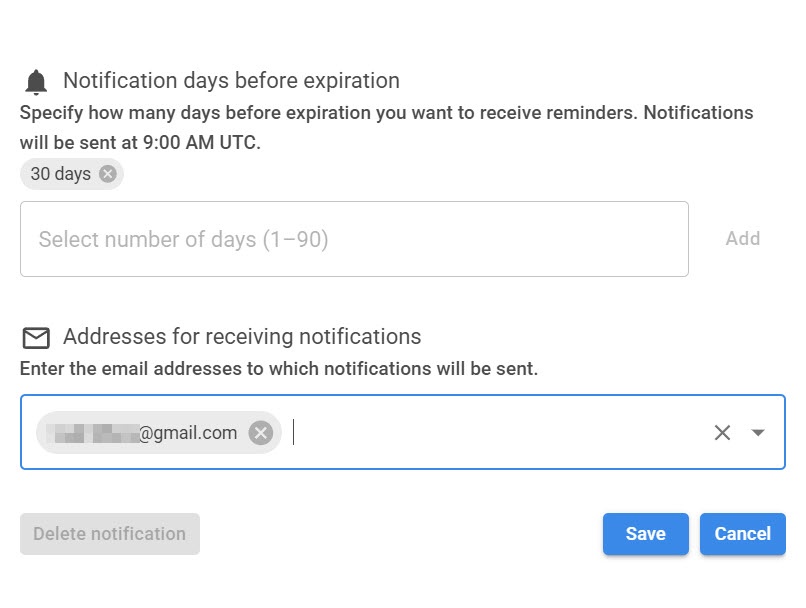
Task: Expand the email addresses dropdown arrow
Action: click(x=758, y=433)
